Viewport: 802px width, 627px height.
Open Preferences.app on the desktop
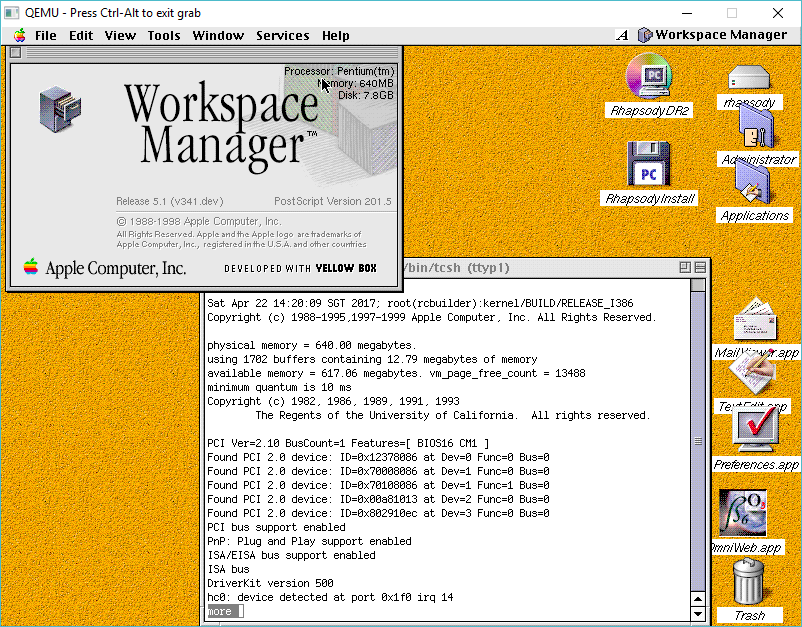coord(755,431)
